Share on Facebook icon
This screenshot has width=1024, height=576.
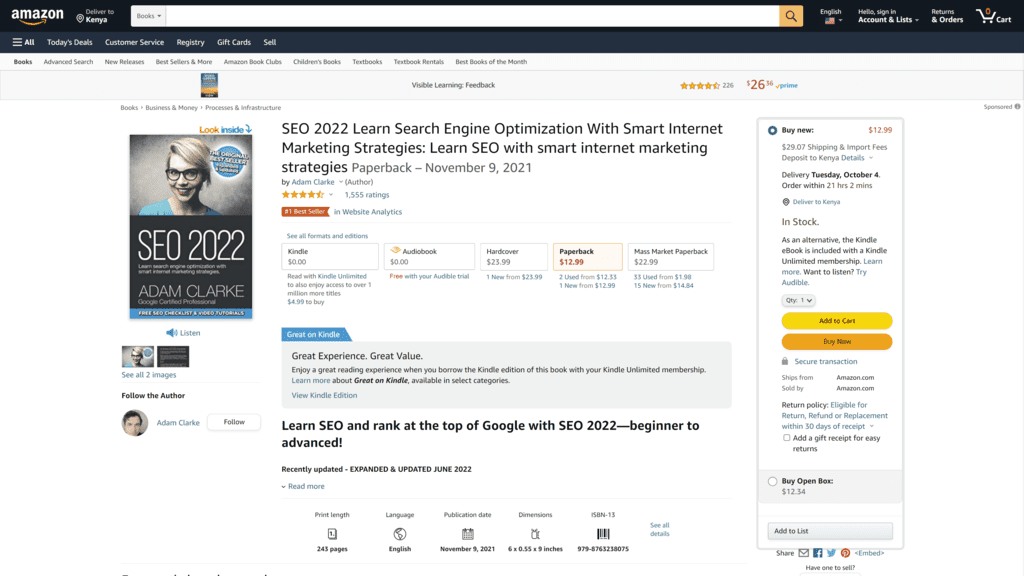click(818, 553)
